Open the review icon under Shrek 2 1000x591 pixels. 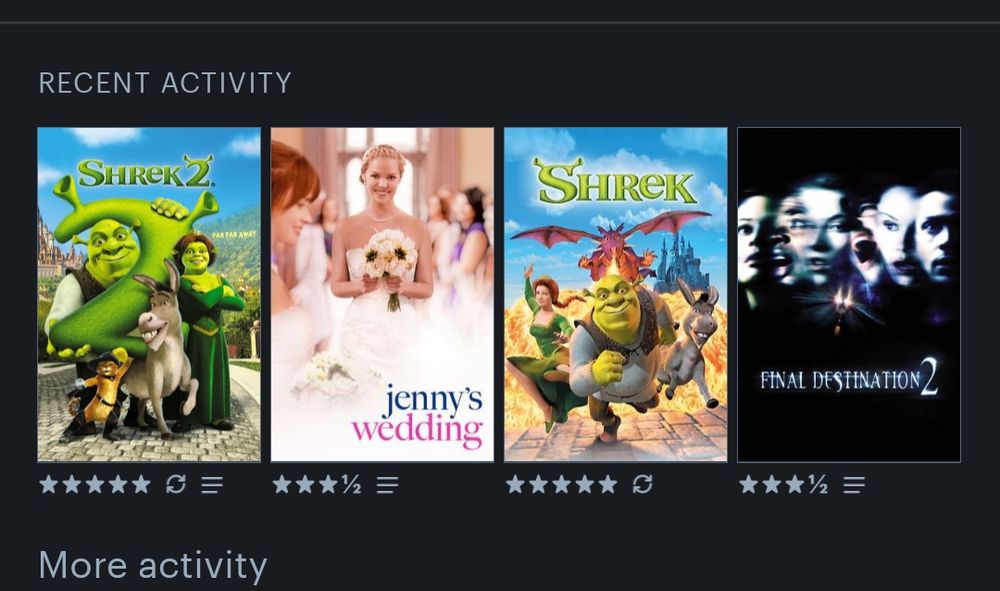tap(212, 485)
